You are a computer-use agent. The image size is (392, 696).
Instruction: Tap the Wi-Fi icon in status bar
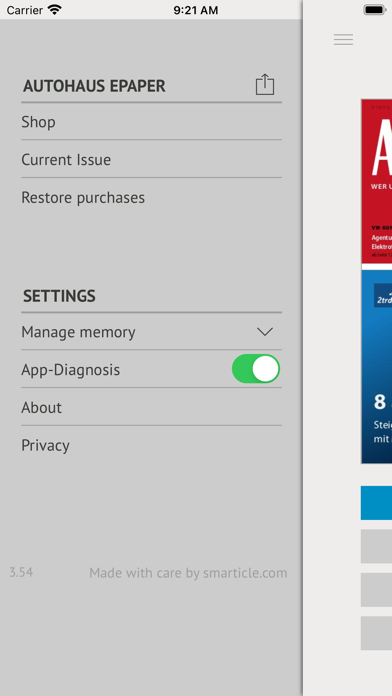[55, 10]
